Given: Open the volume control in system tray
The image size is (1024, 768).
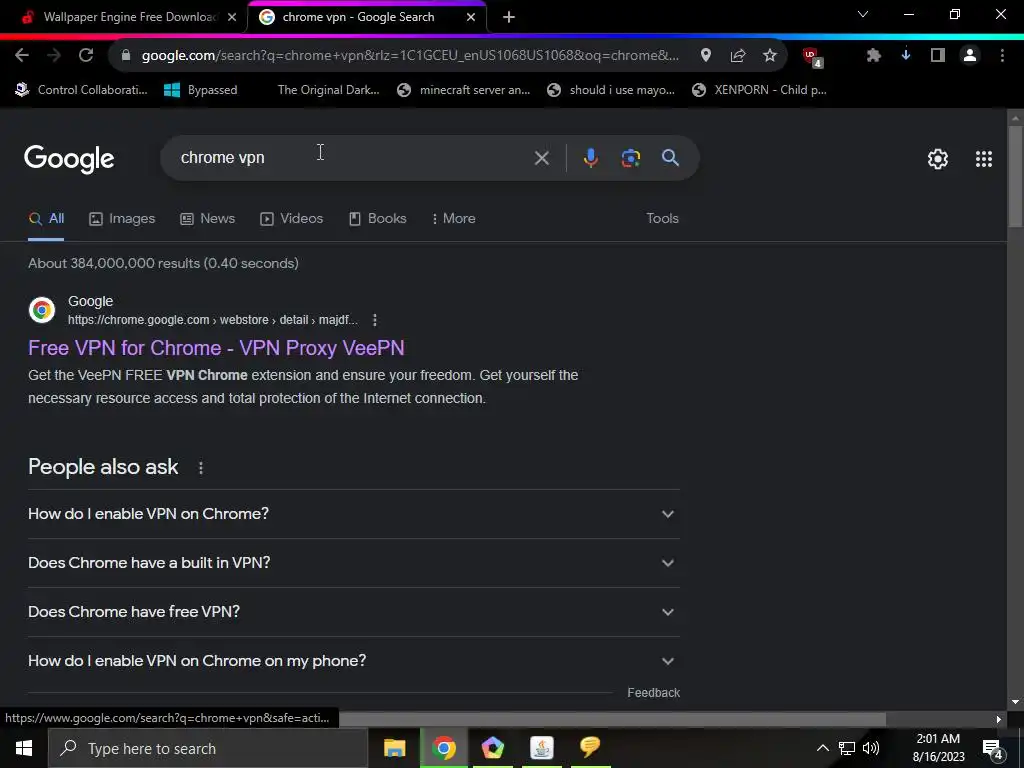Looking at the screenshot, I should pos(871,748).
